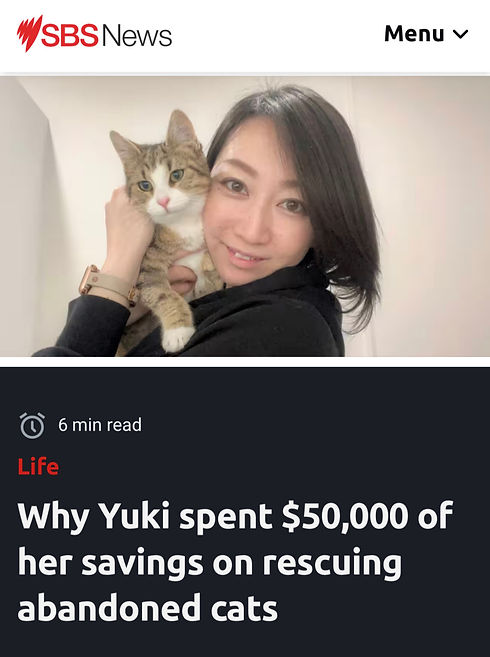Click the empty dark area beside "6 min read"
The image size is (490, 657).
(x=314, y=425)
